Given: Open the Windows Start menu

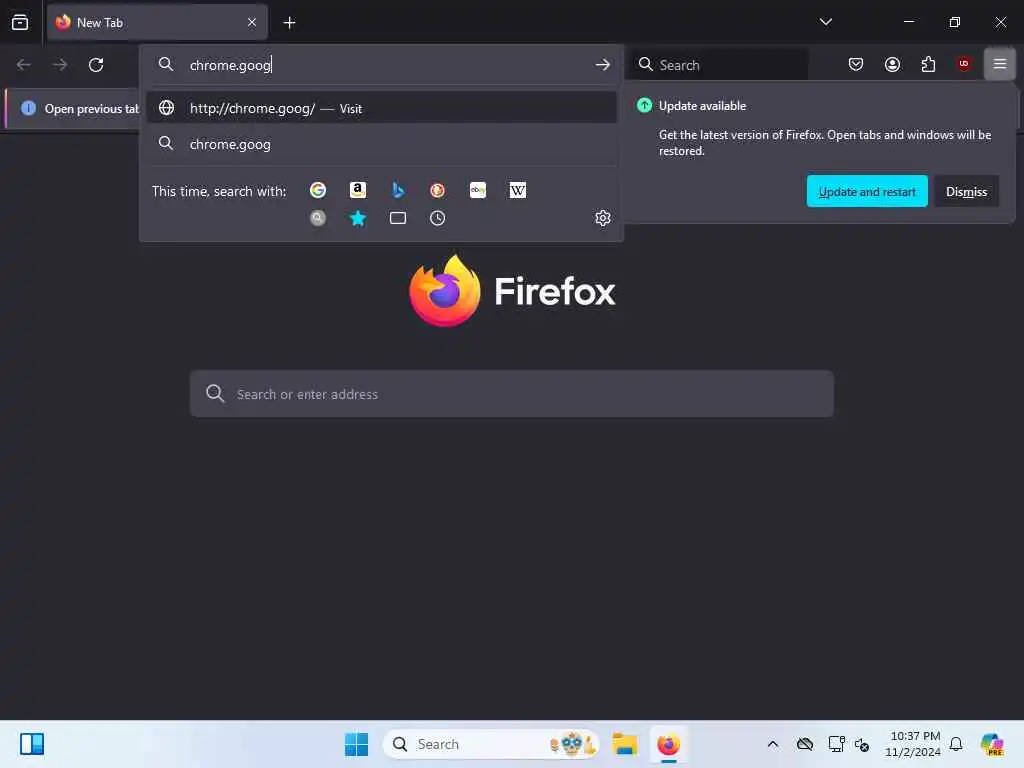Looking at the screenshot, I should [356, 744].
